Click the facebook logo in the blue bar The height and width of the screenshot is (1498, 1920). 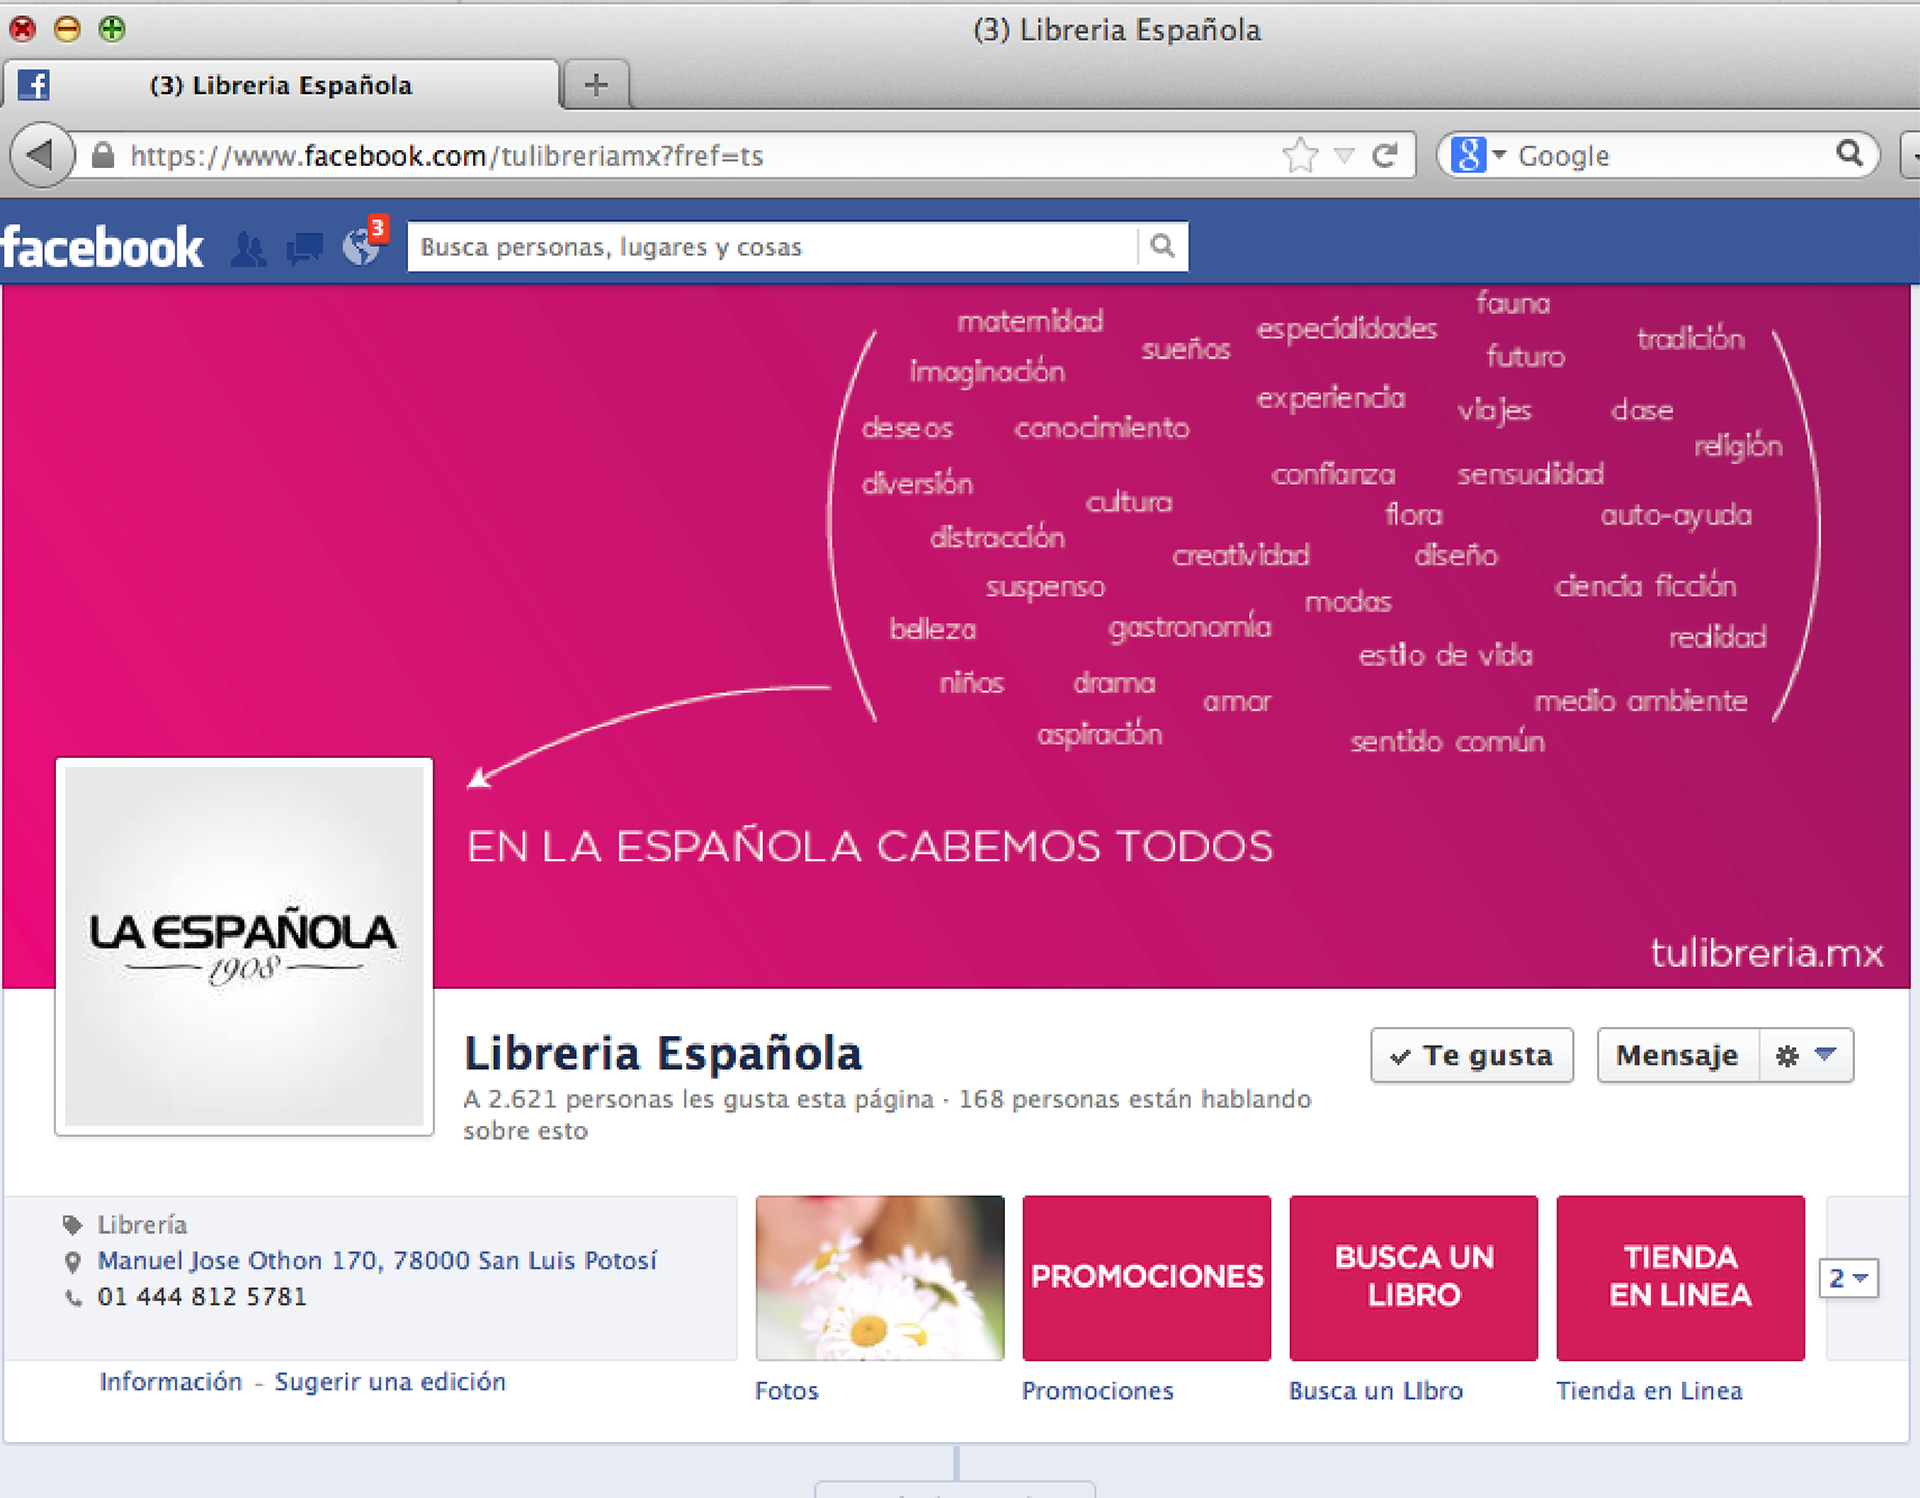[x=102, y=247]
